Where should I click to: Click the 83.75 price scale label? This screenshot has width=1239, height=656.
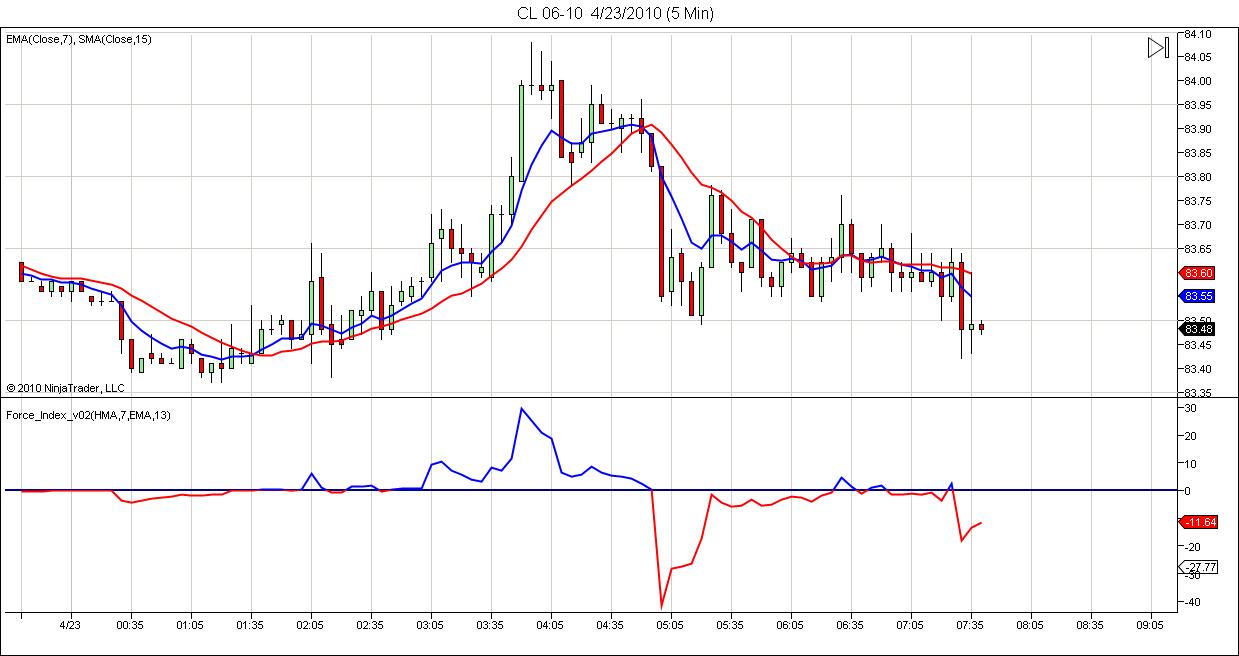[x=1198, y=201]
